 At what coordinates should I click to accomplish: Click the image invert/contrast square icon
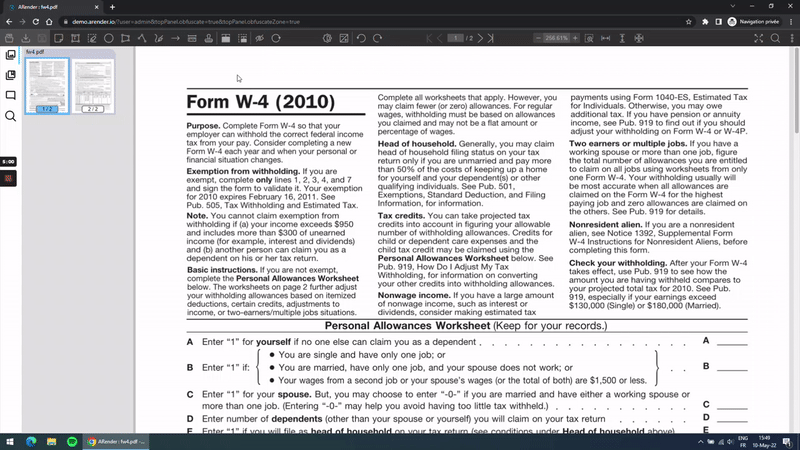(x=344, y=38)
